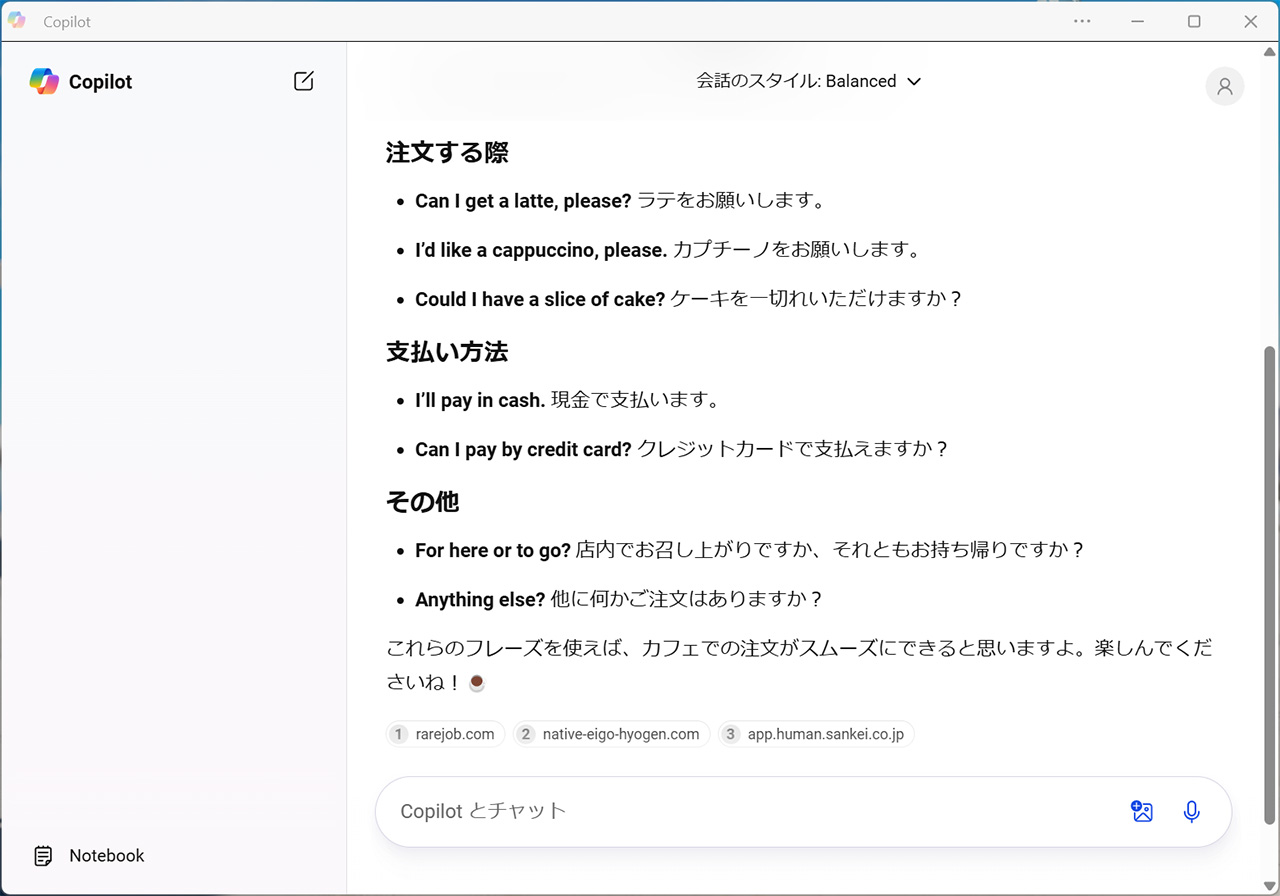
Task: Maximize the Copilot window
Action: (x=1194, y=21)
